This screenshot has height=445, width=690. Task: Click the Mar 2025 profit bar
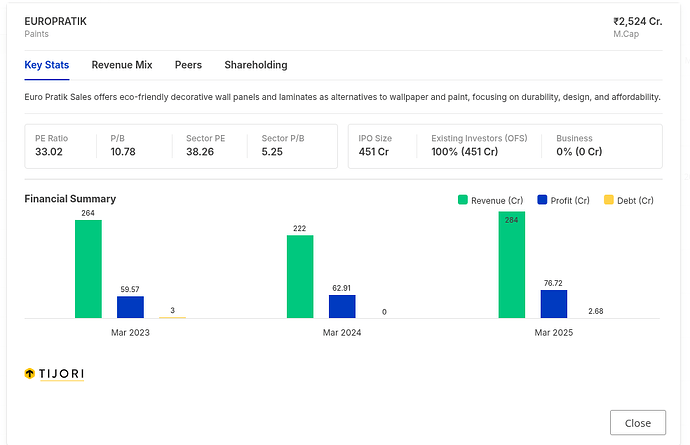[x=553, y=303]
